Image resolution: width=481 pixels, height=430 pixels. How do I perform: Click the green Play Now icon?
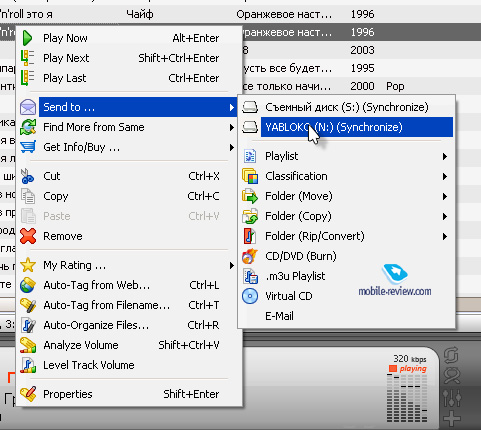tap(27, 38)
